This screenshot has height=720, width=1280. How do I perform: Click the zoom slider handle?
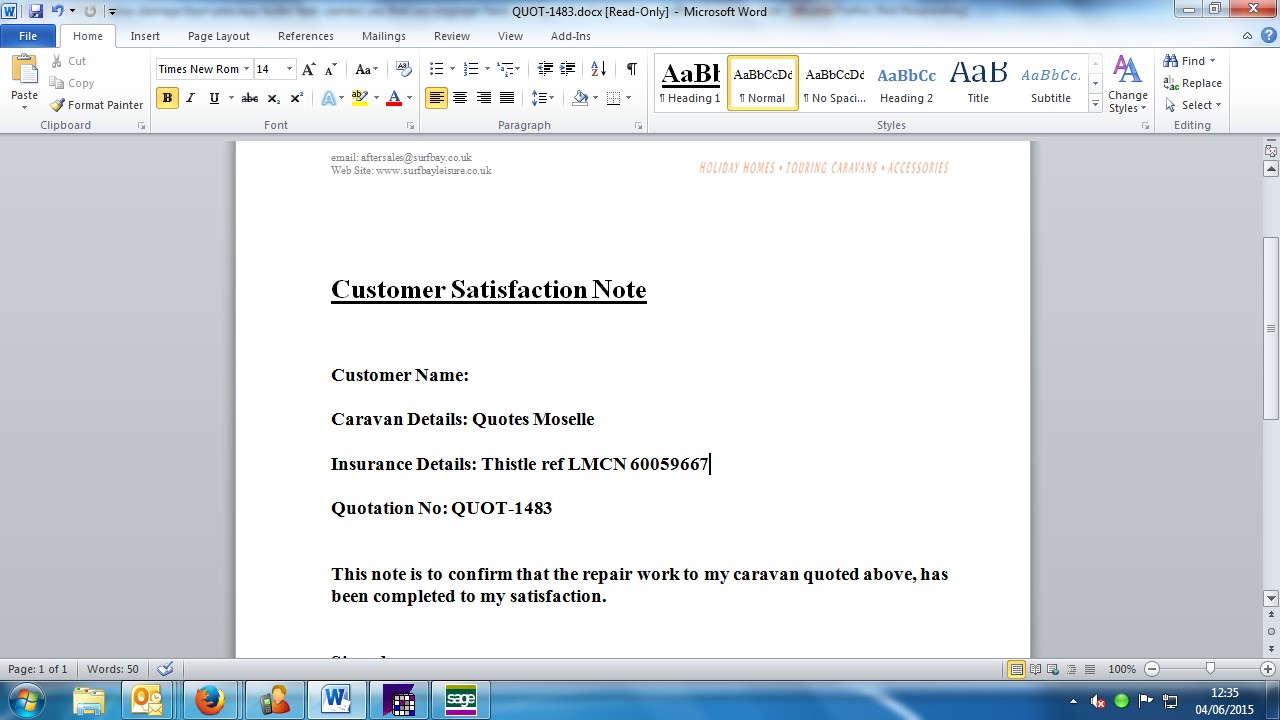coord(1210,669)
